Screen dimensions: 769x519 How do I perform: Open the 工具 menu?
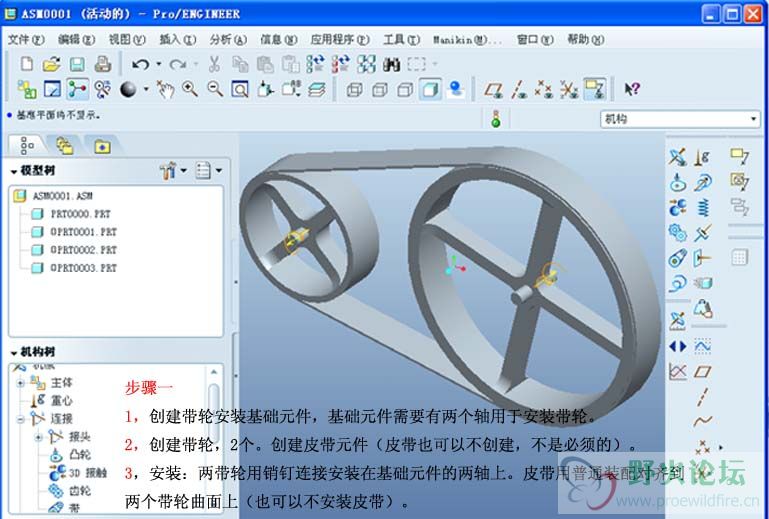pos(401,39)
